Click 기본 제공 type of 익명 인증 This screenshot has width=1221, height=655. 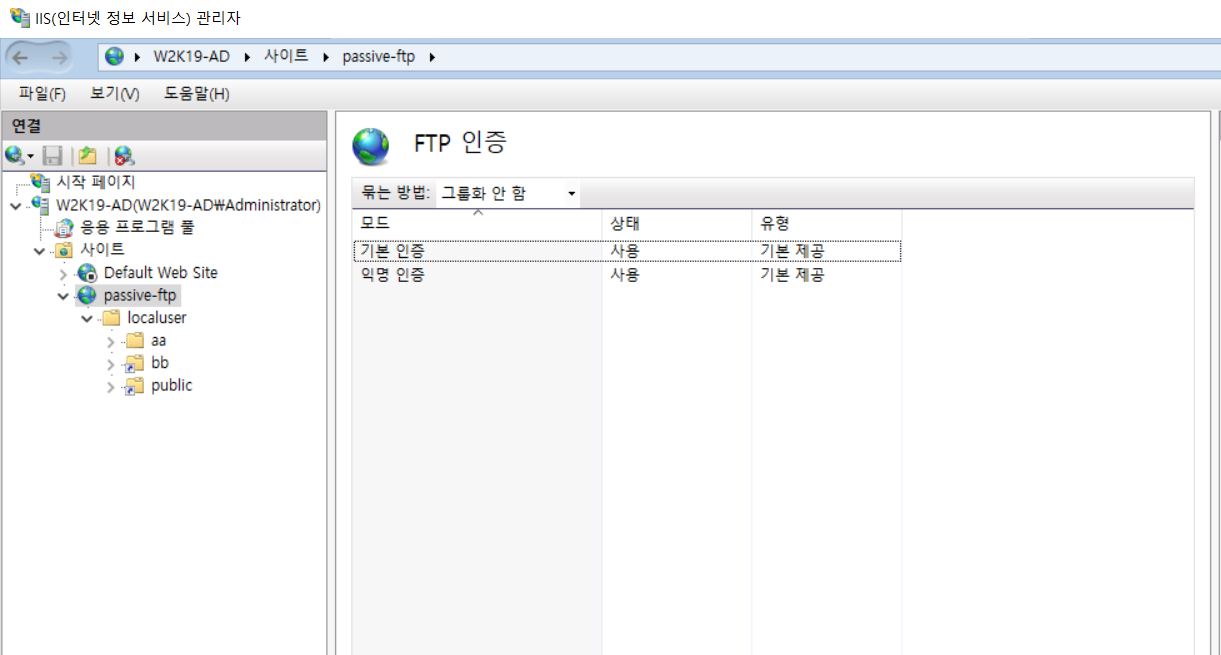coord(792,274)
